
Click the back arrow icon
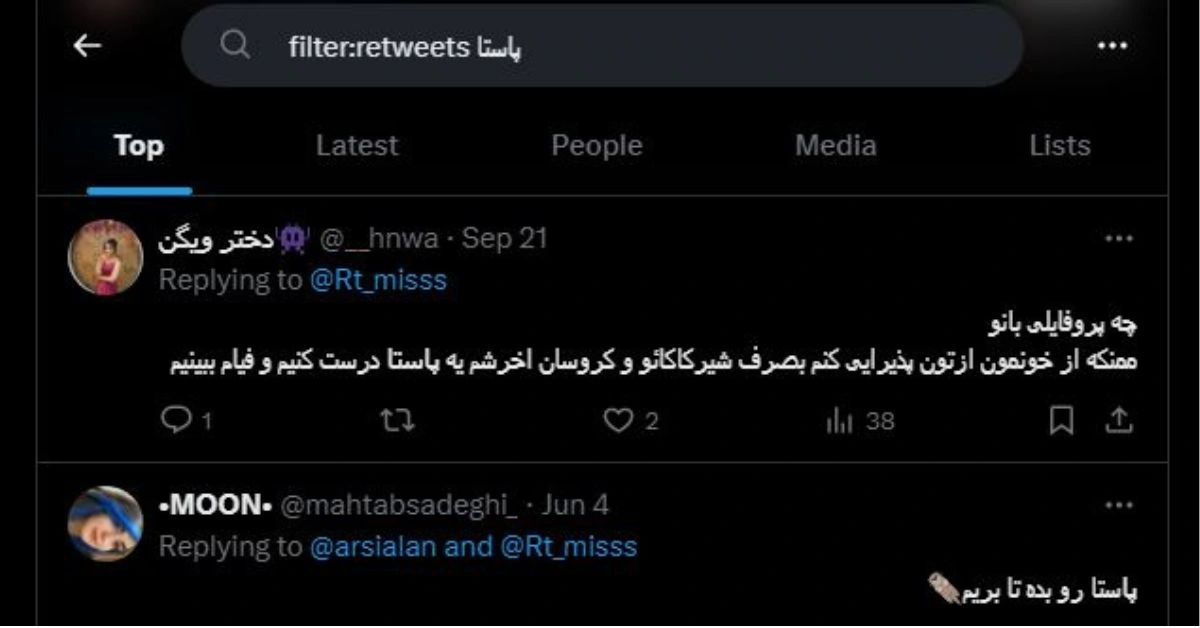pyautogui.click(x=87, y=46)
